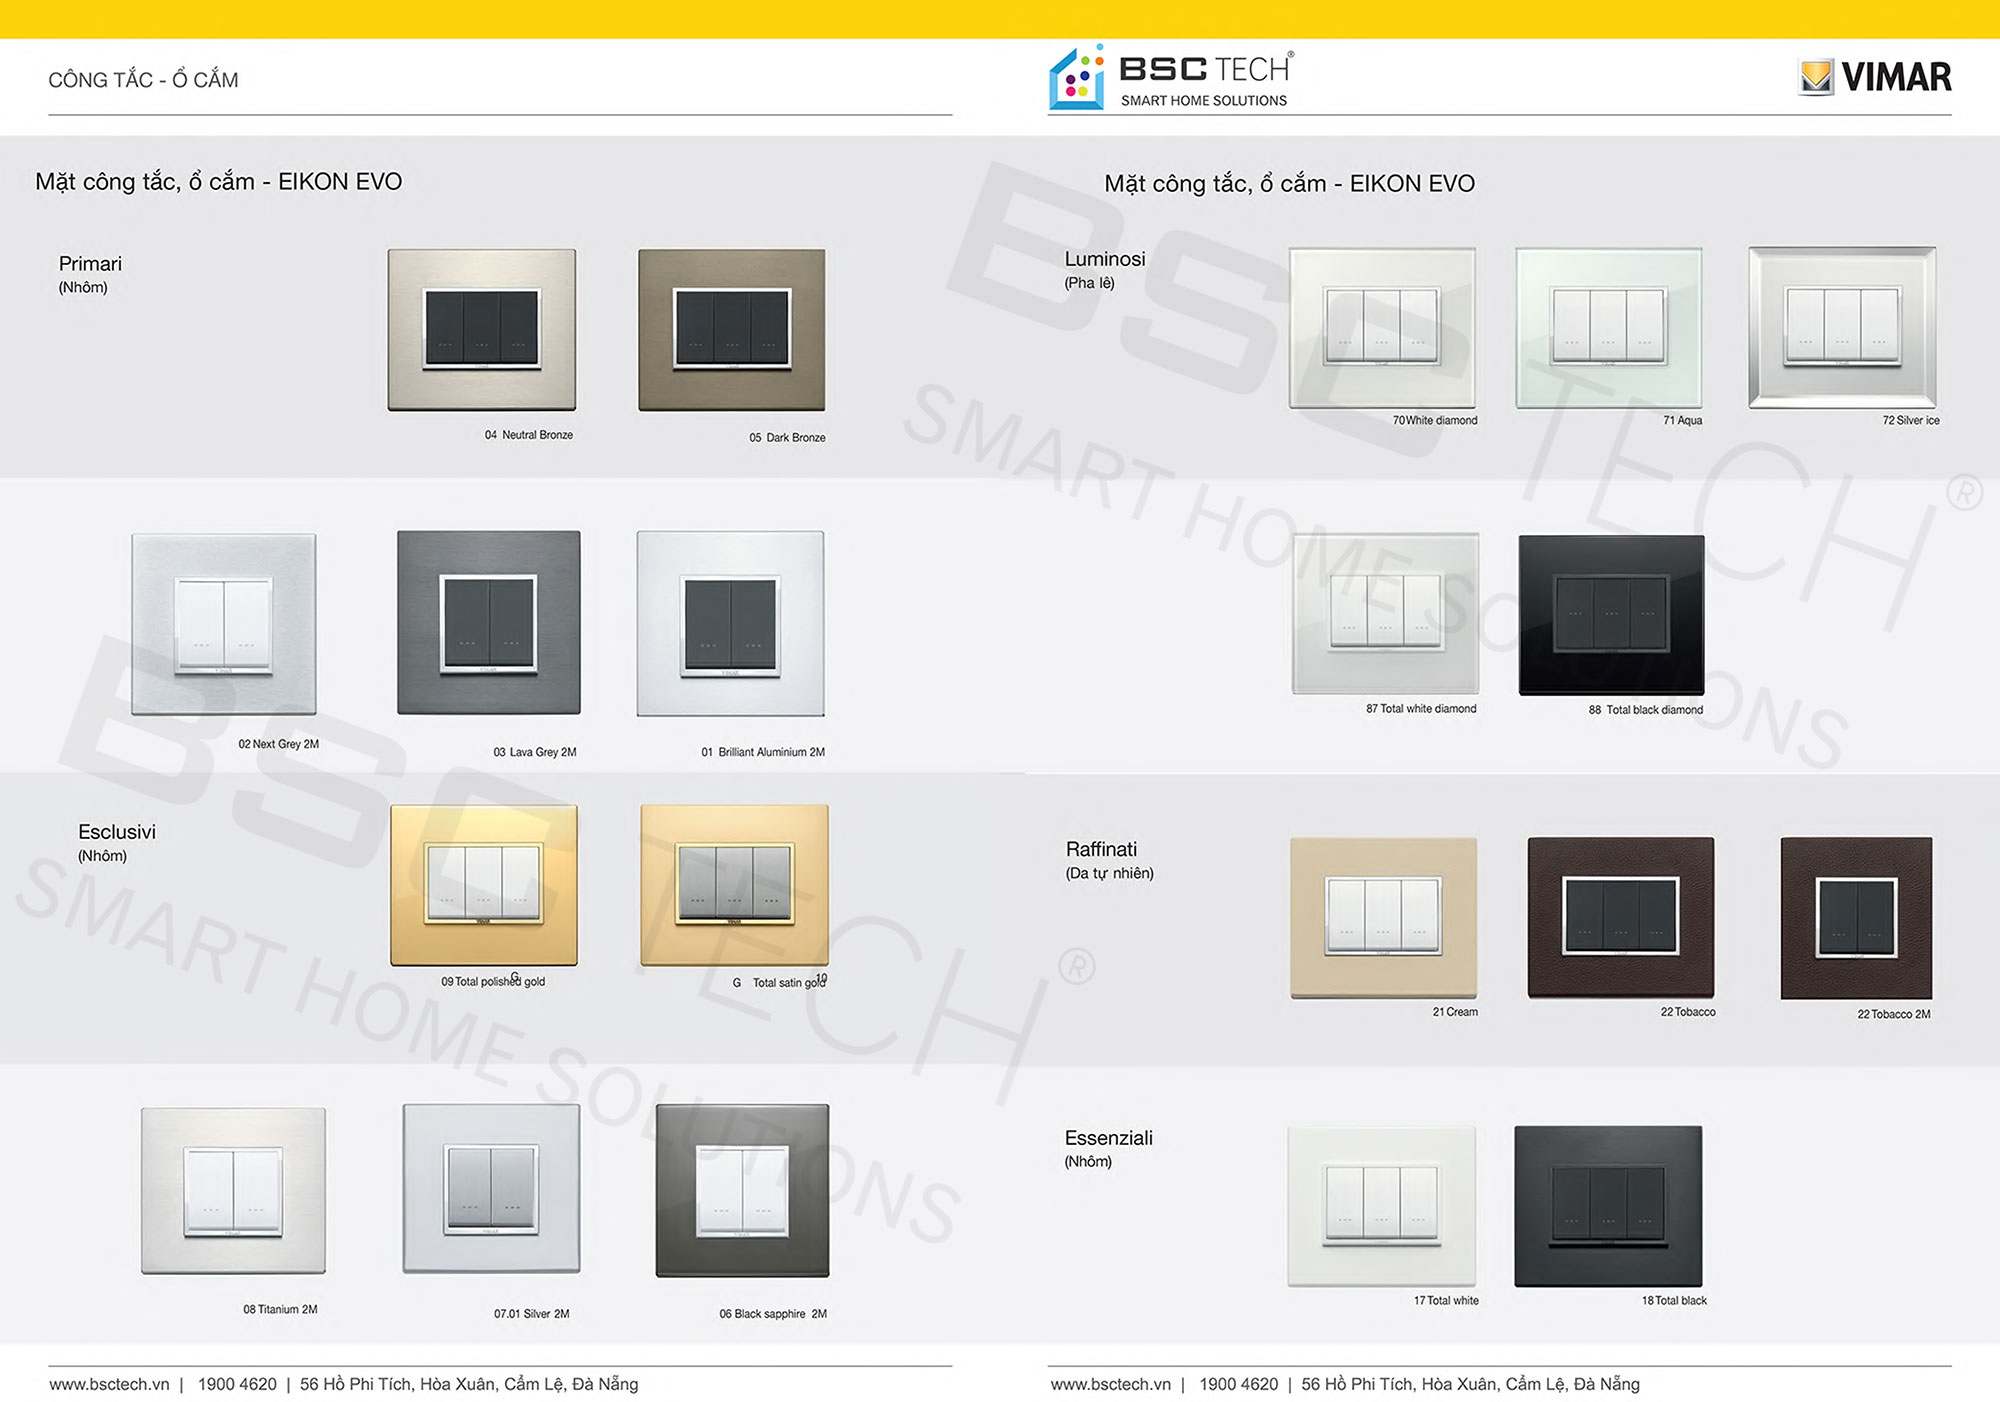Select the 05 Dark Bronze plate image
The width and height of the screenshot is (2000, 1402).
click(x=732, y=330)
